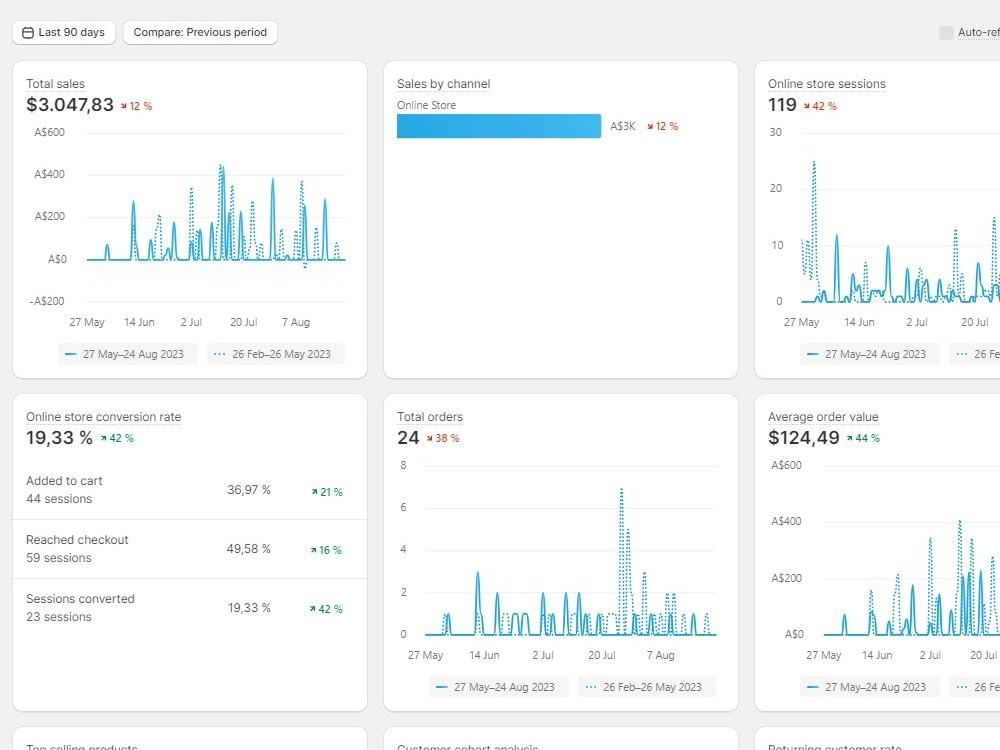Hide the 27 May–24 Aug series on Total sales chart
1000x750 pixels.
click(x=127, y=354)
